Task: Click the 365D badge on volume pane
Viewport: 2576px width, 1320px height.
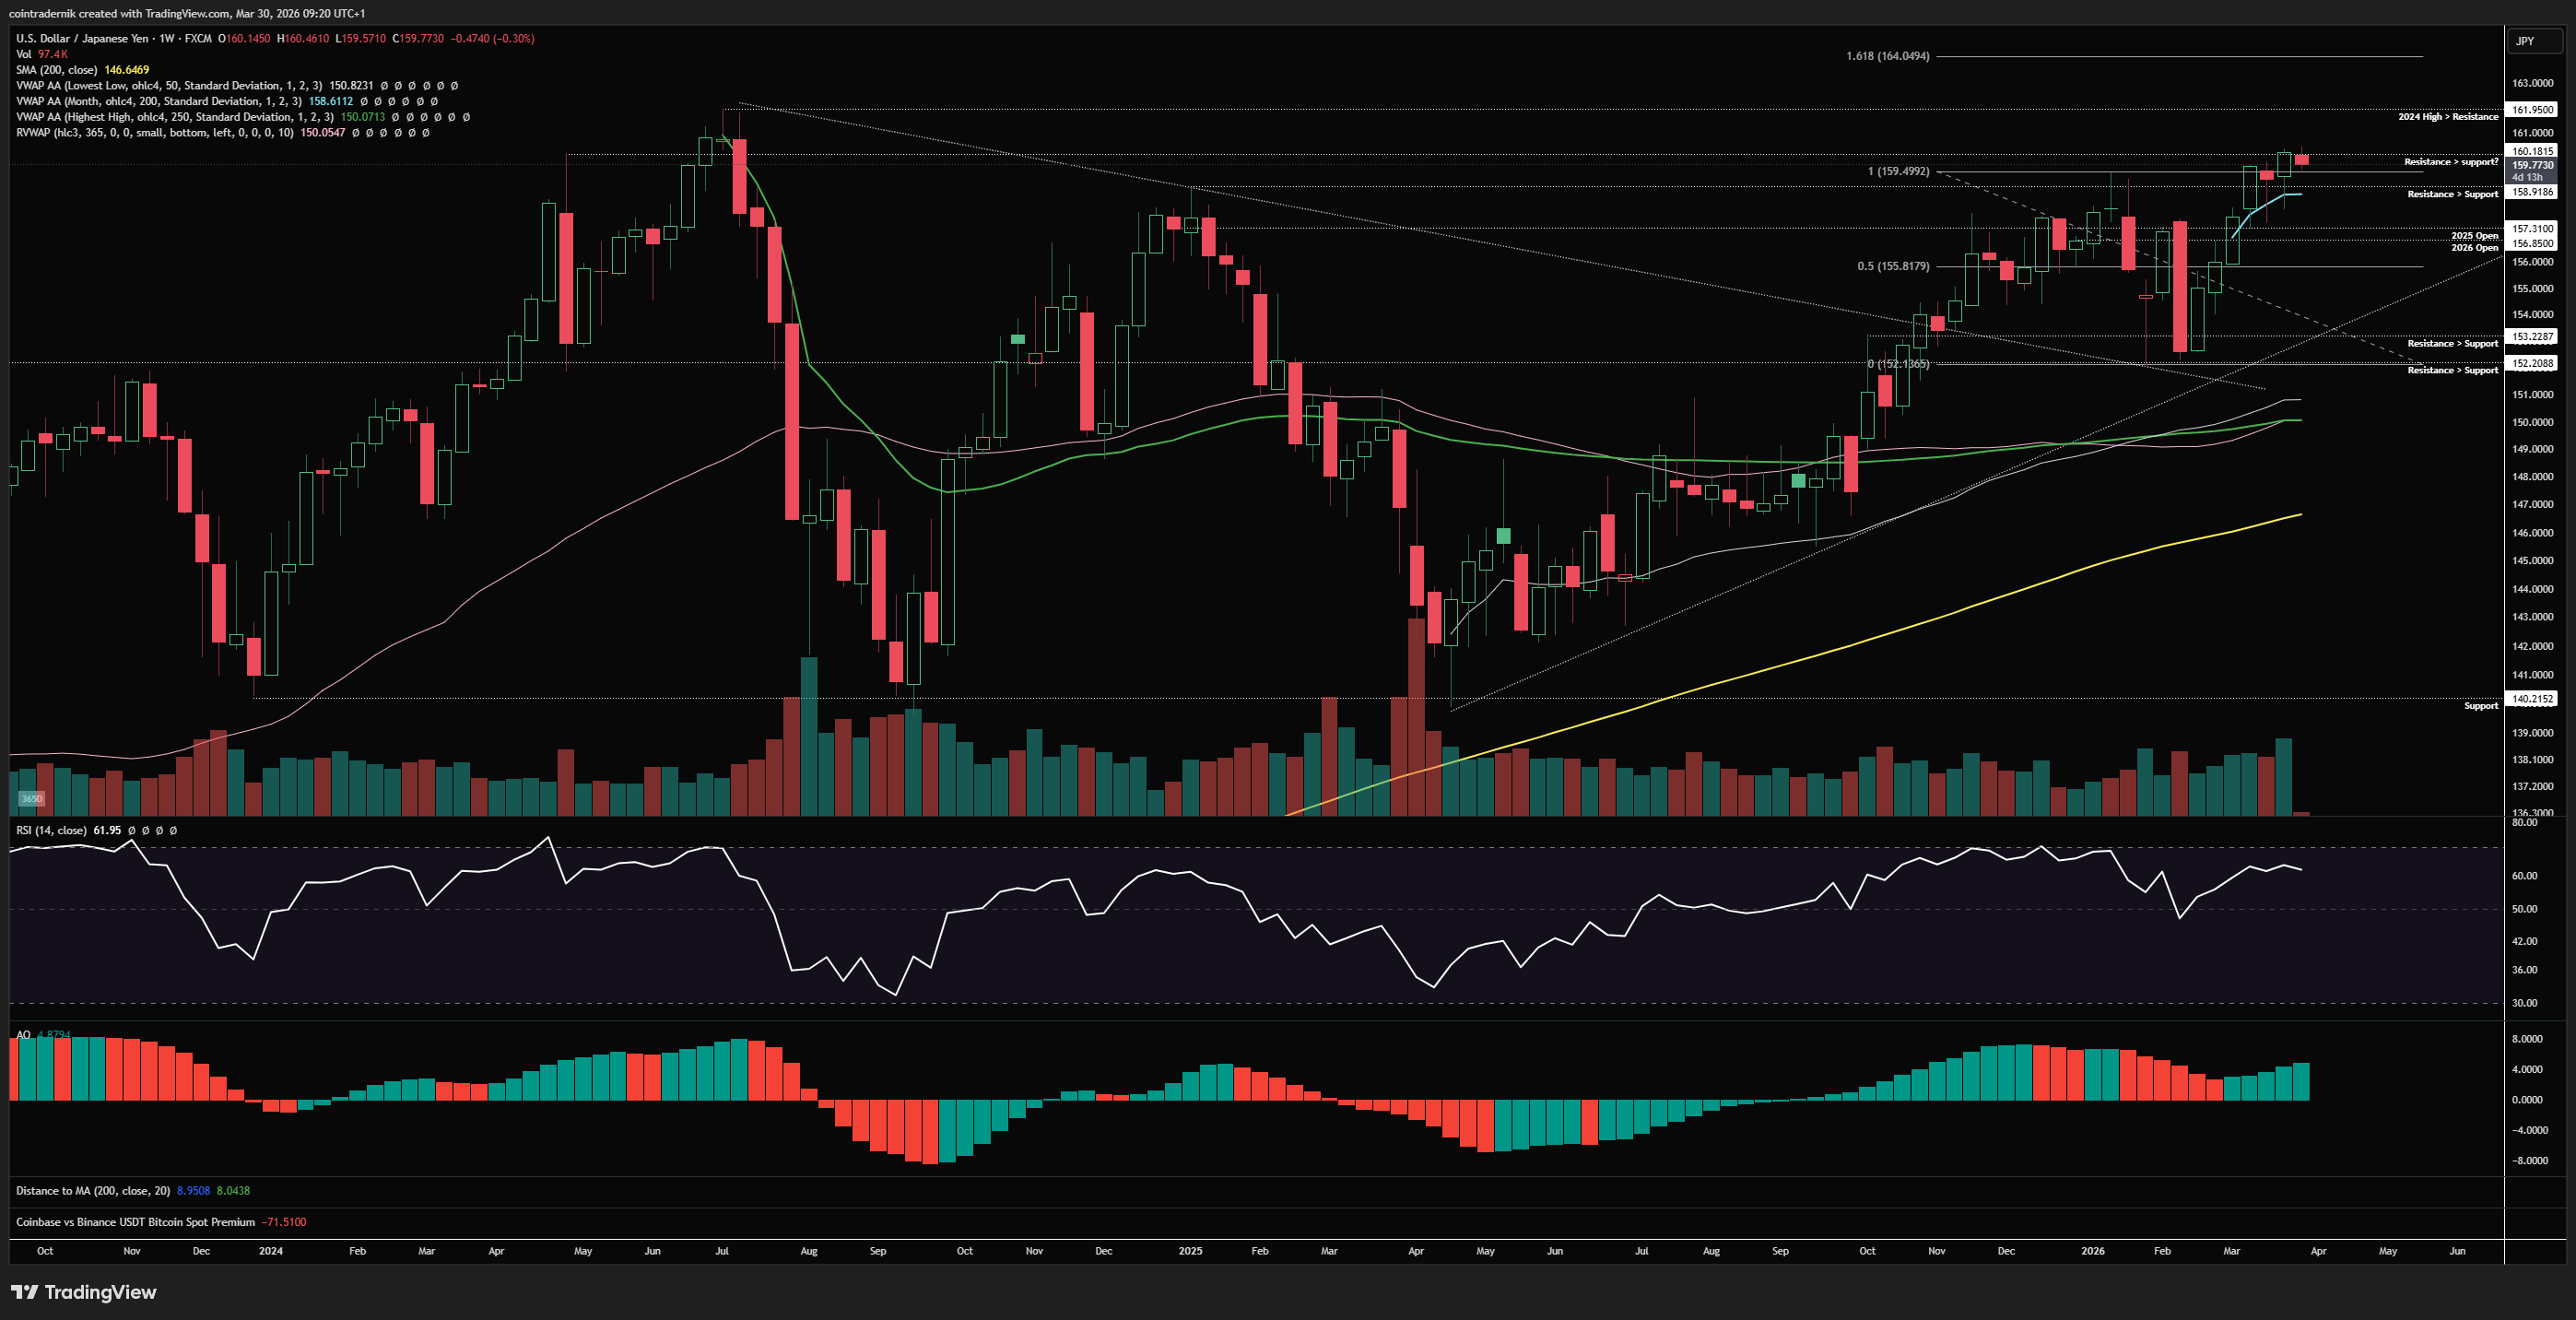Action: click(32, 798)
